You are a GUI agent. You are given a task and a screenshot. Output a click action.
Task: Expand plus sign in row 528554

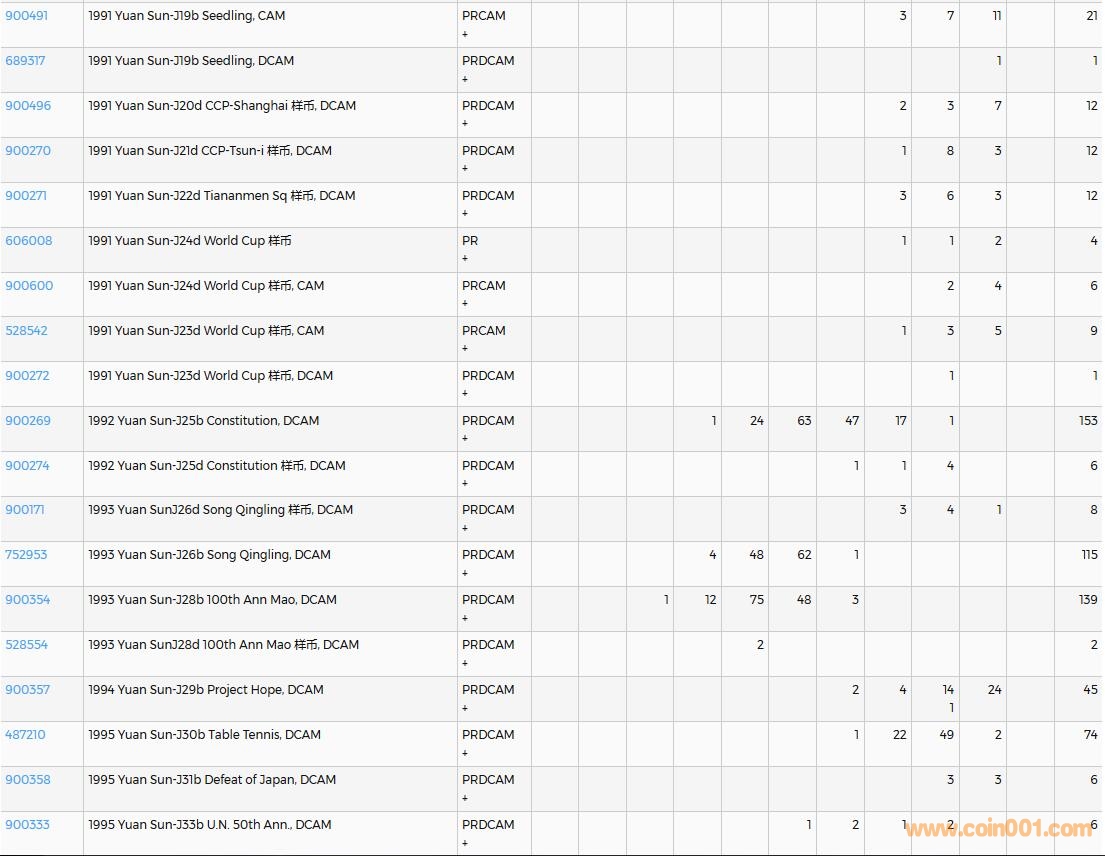pyautogui.click(x=465, y=663)
